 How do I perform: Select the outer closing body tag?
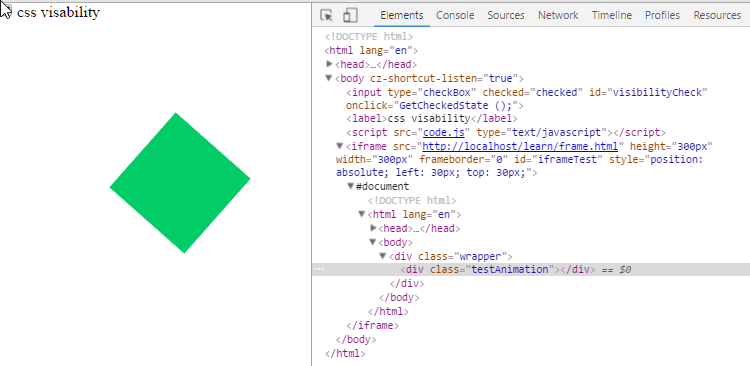point(356,339)
